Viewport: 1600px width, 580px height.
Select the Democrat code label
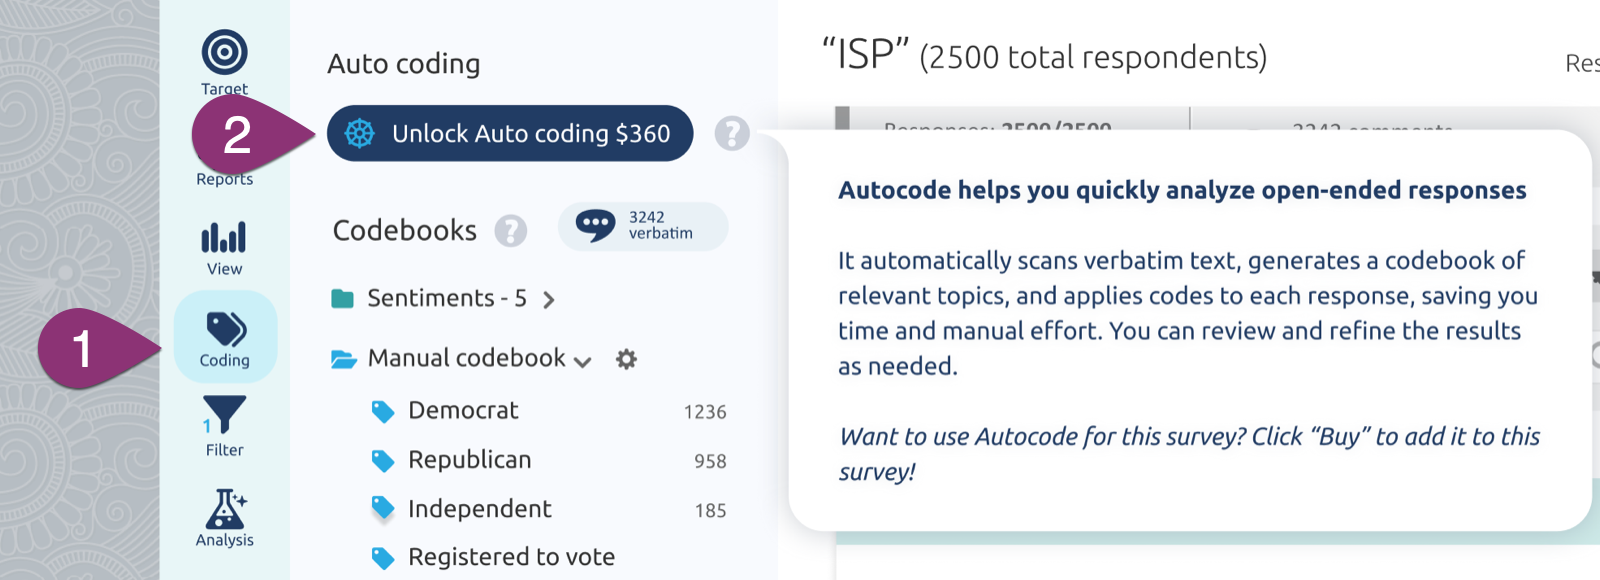(463, 411)
